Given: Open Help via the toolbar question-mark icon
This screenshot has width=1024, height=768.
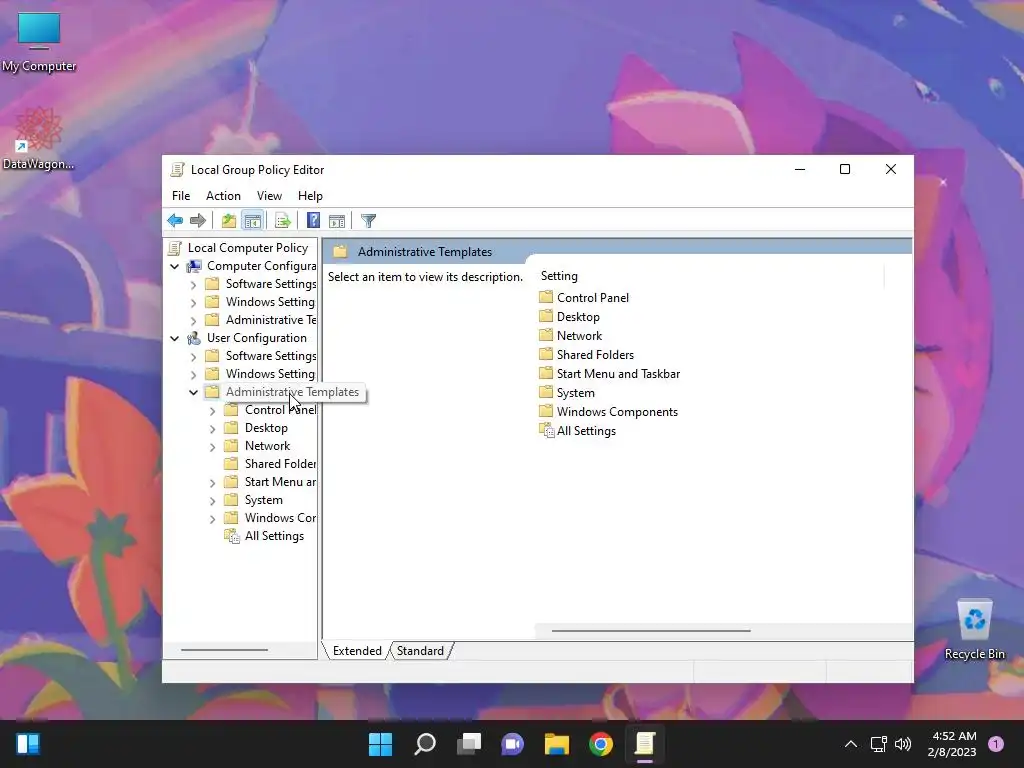Looking at the screenshot, I should point(313,221).
